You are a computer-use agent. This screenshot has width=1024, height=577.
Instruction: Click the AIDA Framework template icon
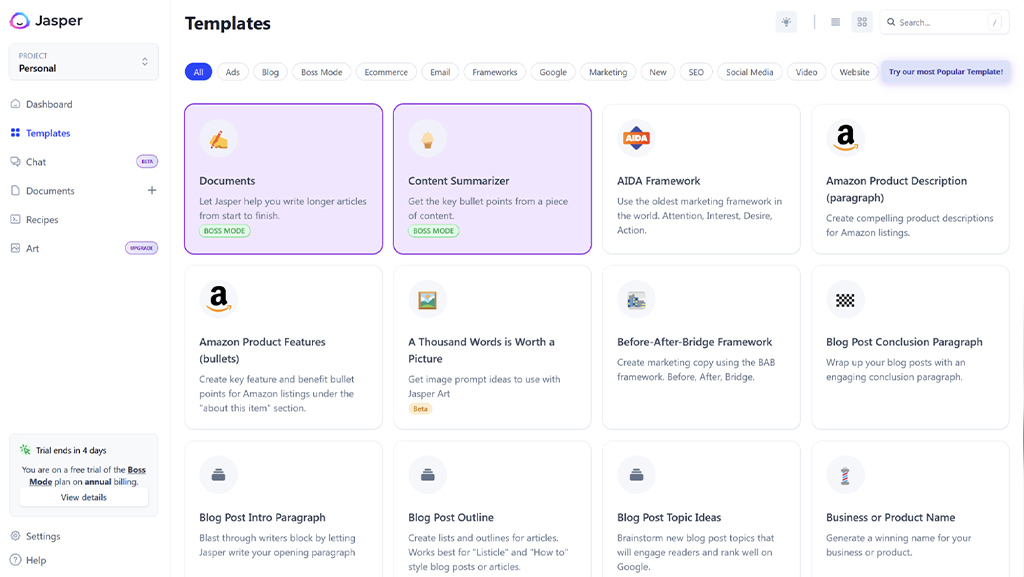coord(636,138)
